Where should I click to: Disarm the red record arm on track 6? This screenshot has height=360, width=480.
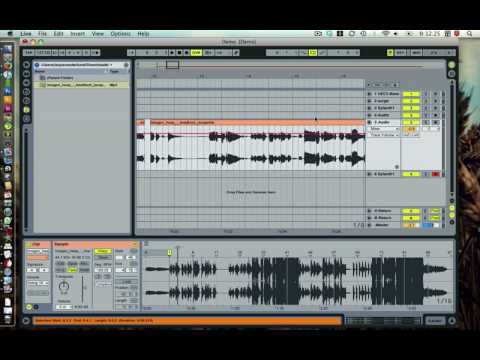435,174
